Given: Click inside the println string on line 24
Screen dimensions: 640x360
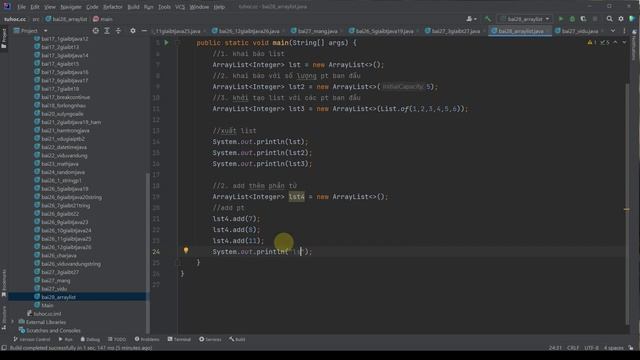Looking at the screenshot, I should [x=297, y=252].
